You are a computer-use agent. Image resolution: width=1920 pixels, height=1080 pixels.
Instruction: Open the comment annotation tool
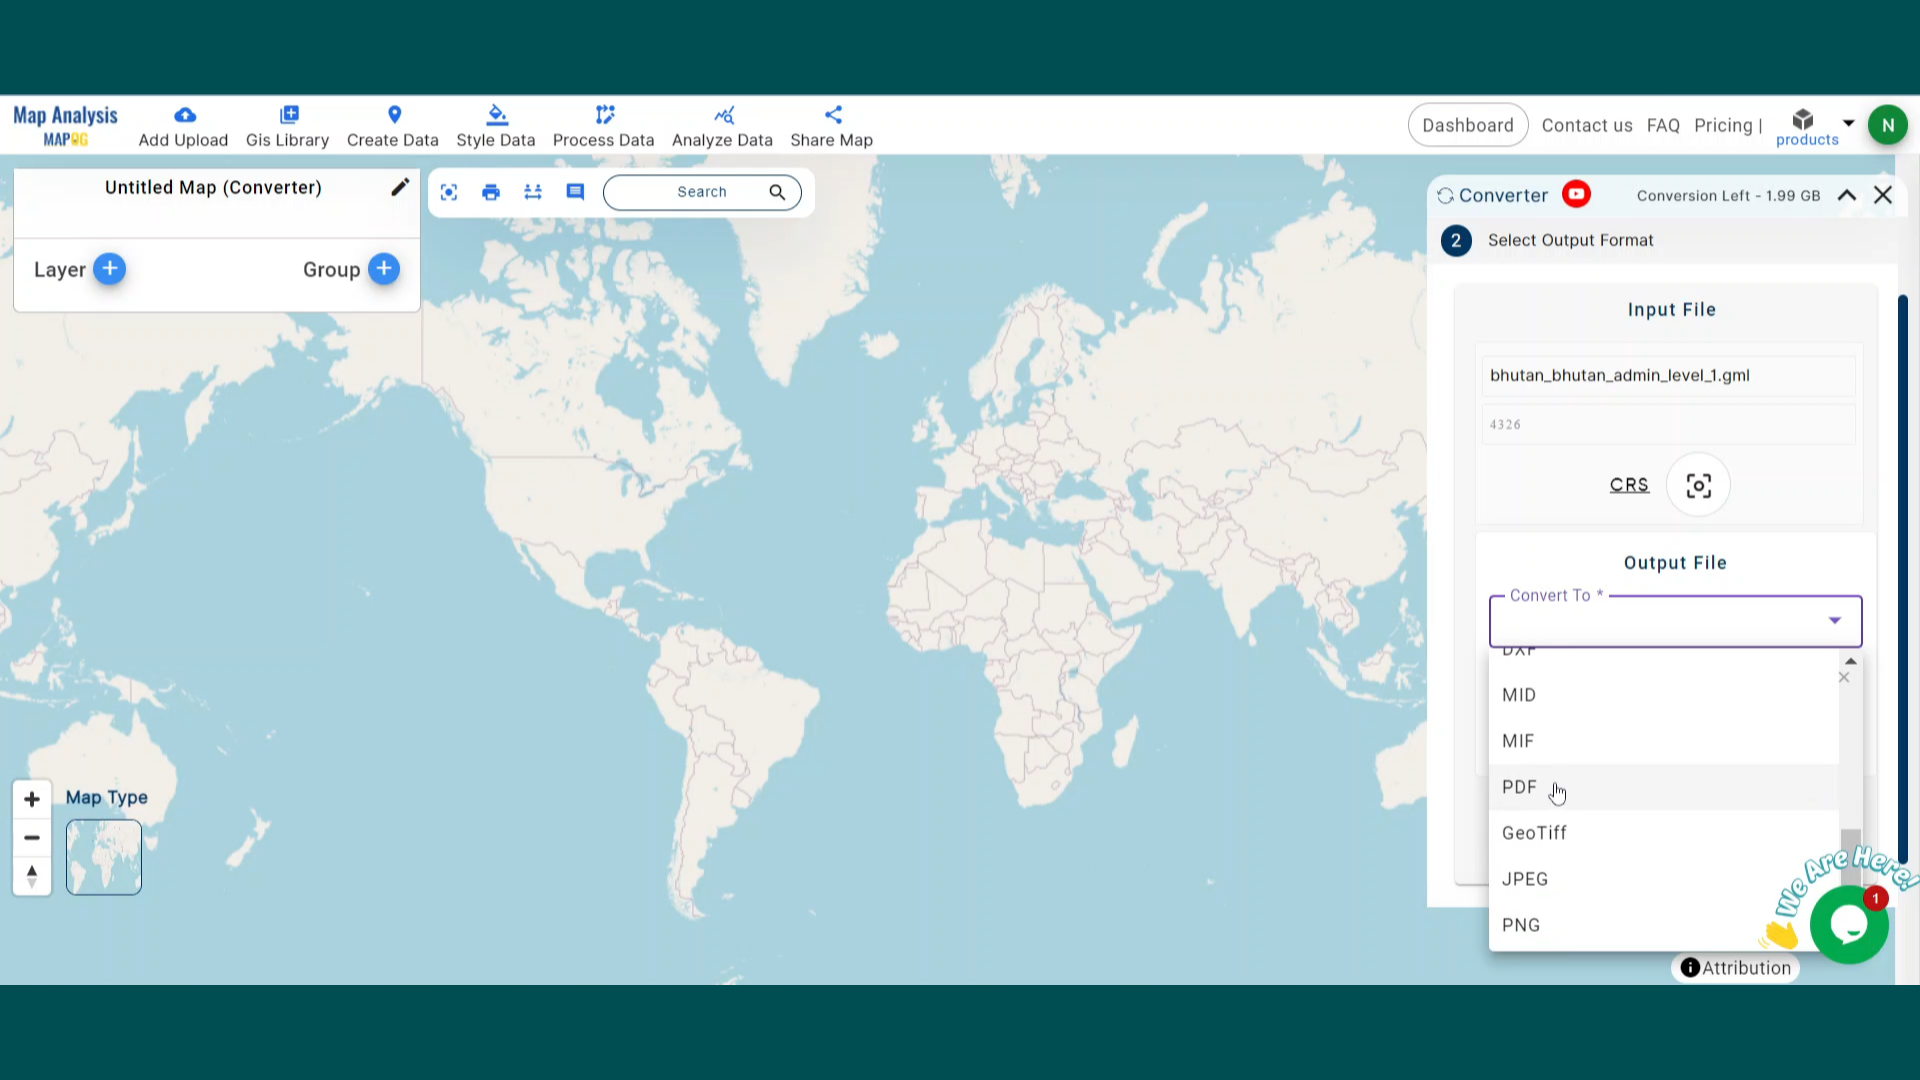[574, 192]
